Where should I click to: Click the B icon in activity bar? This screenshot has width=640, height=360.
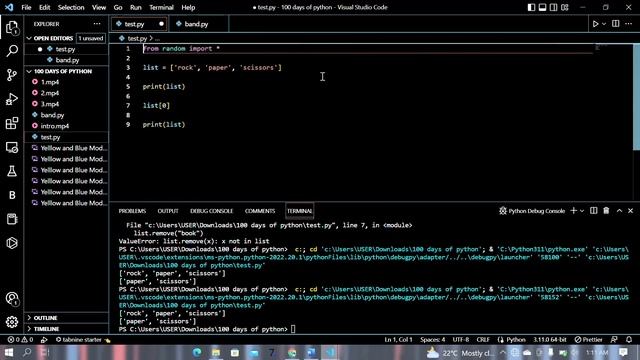click(x=12, y=195)
